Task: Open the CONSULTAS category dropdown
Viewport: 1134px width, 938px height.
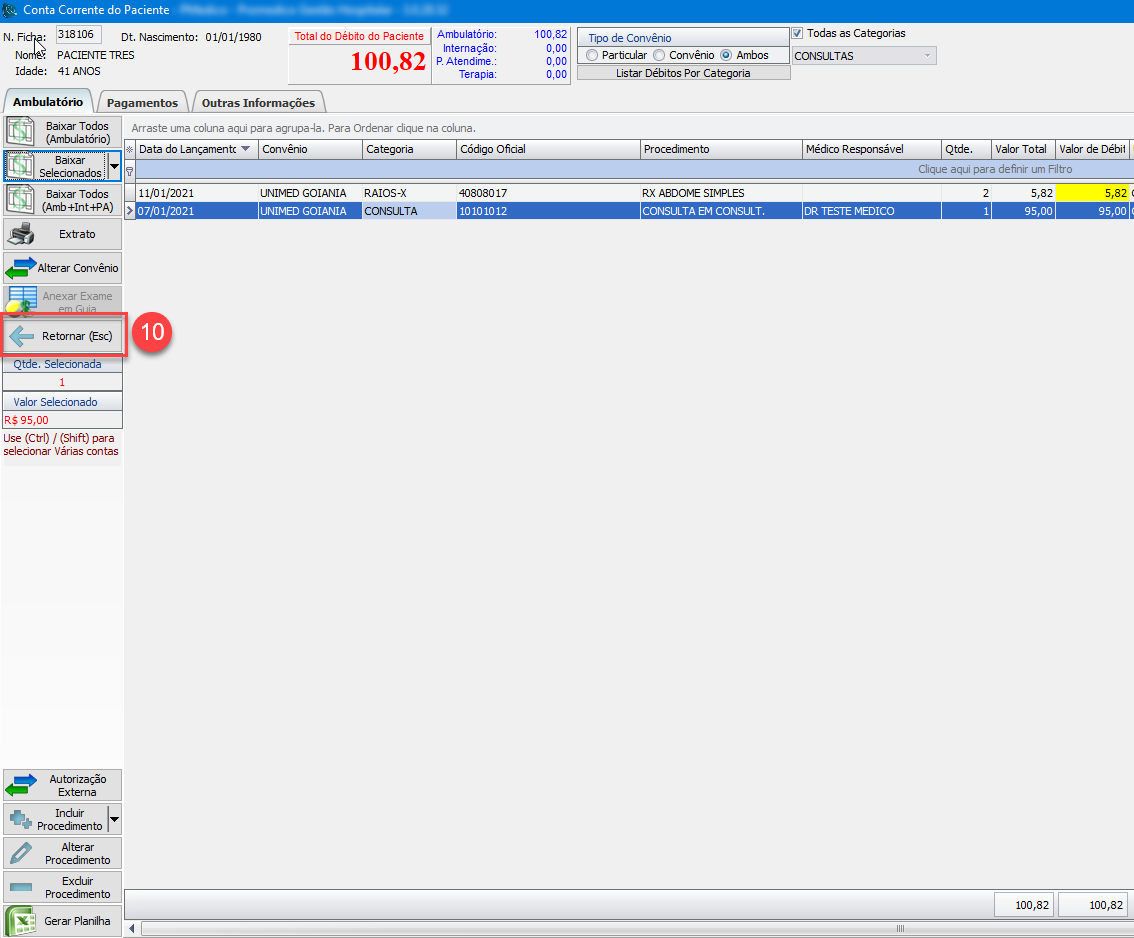Action: (926, 56)
